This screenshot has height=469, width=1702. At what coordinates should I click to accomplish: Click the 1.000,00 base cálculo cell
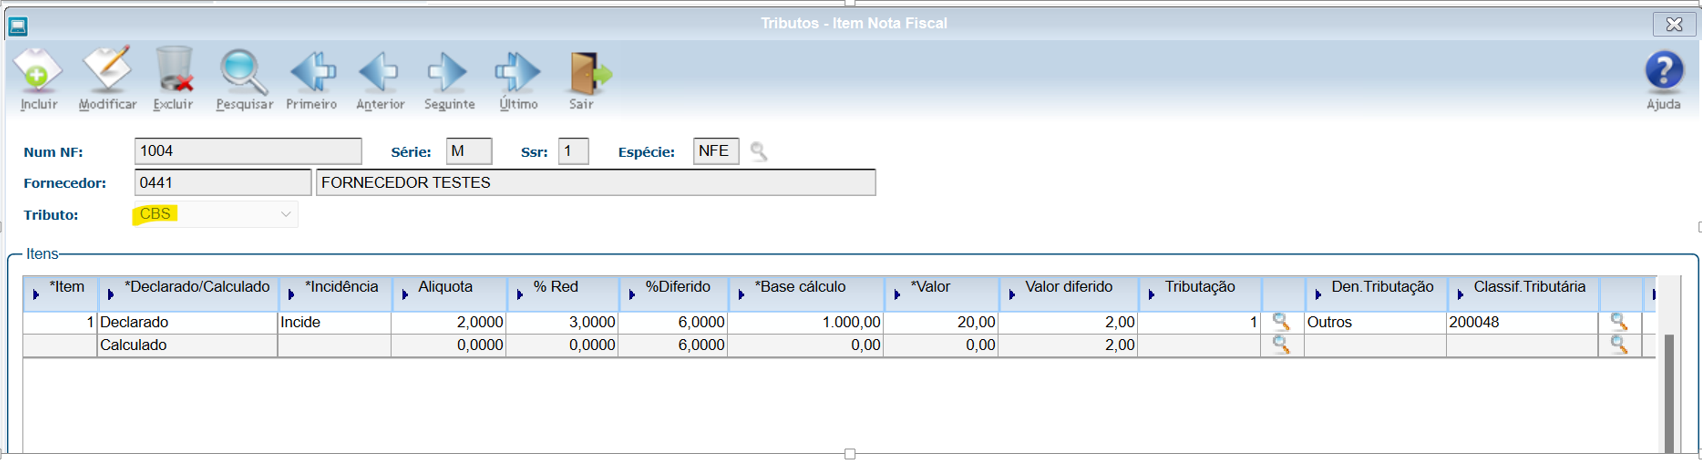[806, 322]
